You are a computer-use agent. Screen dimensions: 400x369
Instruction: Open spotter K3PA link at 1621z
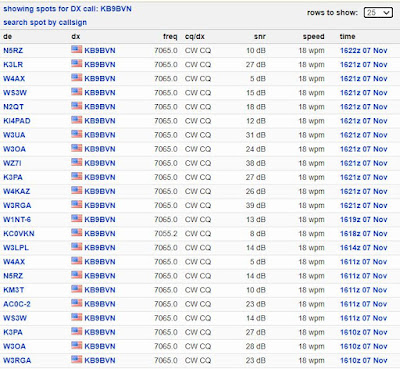[13, 177]
